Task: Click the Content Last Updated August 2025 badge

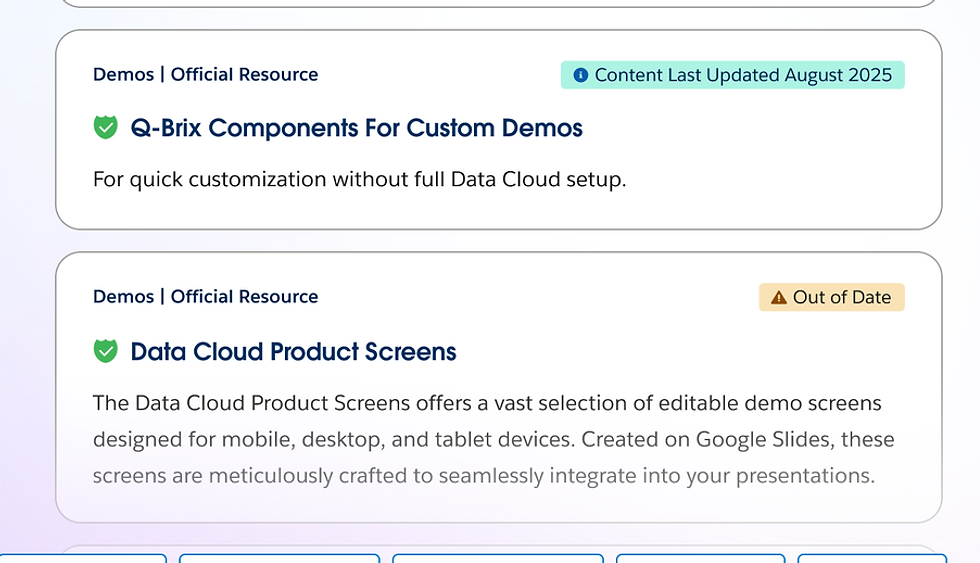Action: coord(732,75)
